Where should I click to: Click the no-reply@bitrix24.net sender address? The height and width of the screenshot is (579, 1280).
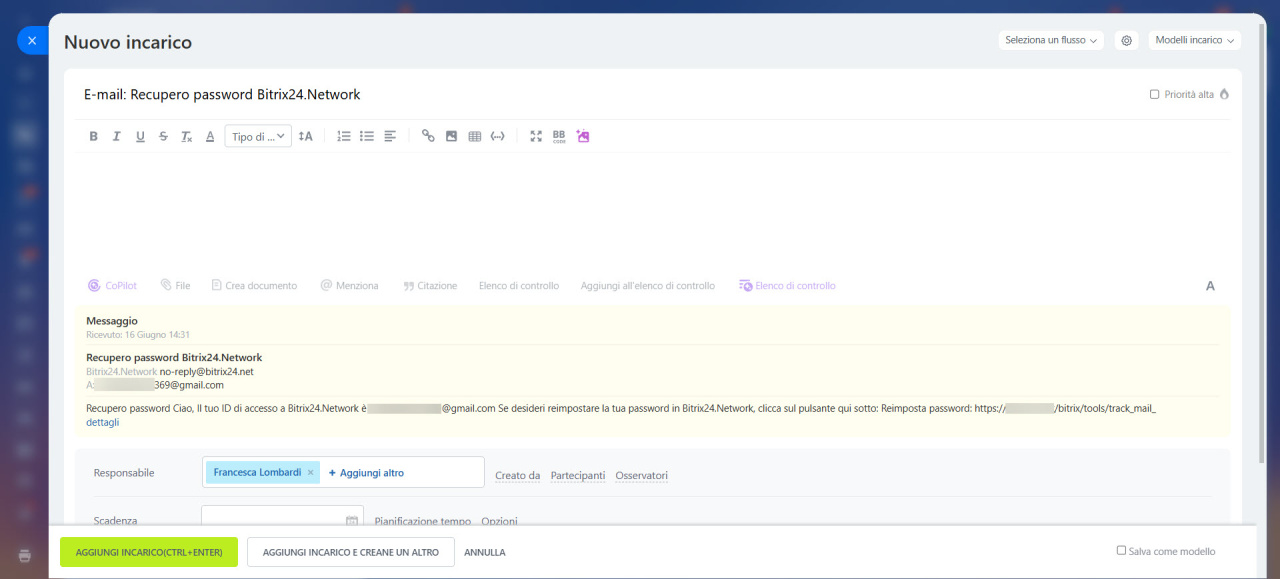tap(207, 371)
